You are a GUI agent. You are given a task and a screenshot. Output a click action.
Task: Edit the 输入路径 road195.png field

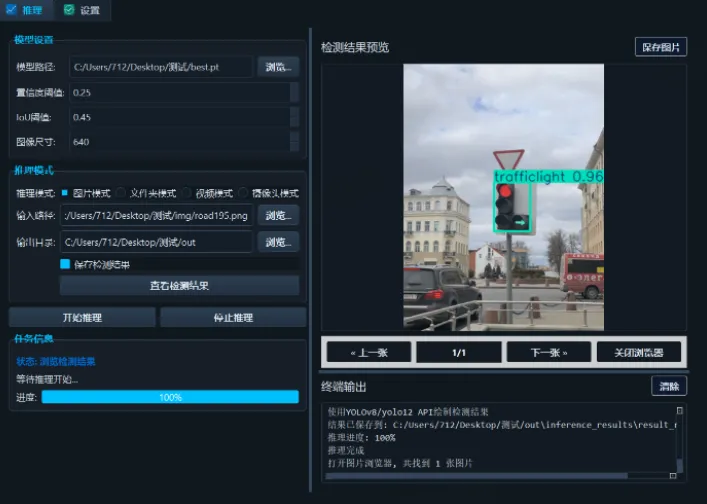156,215
